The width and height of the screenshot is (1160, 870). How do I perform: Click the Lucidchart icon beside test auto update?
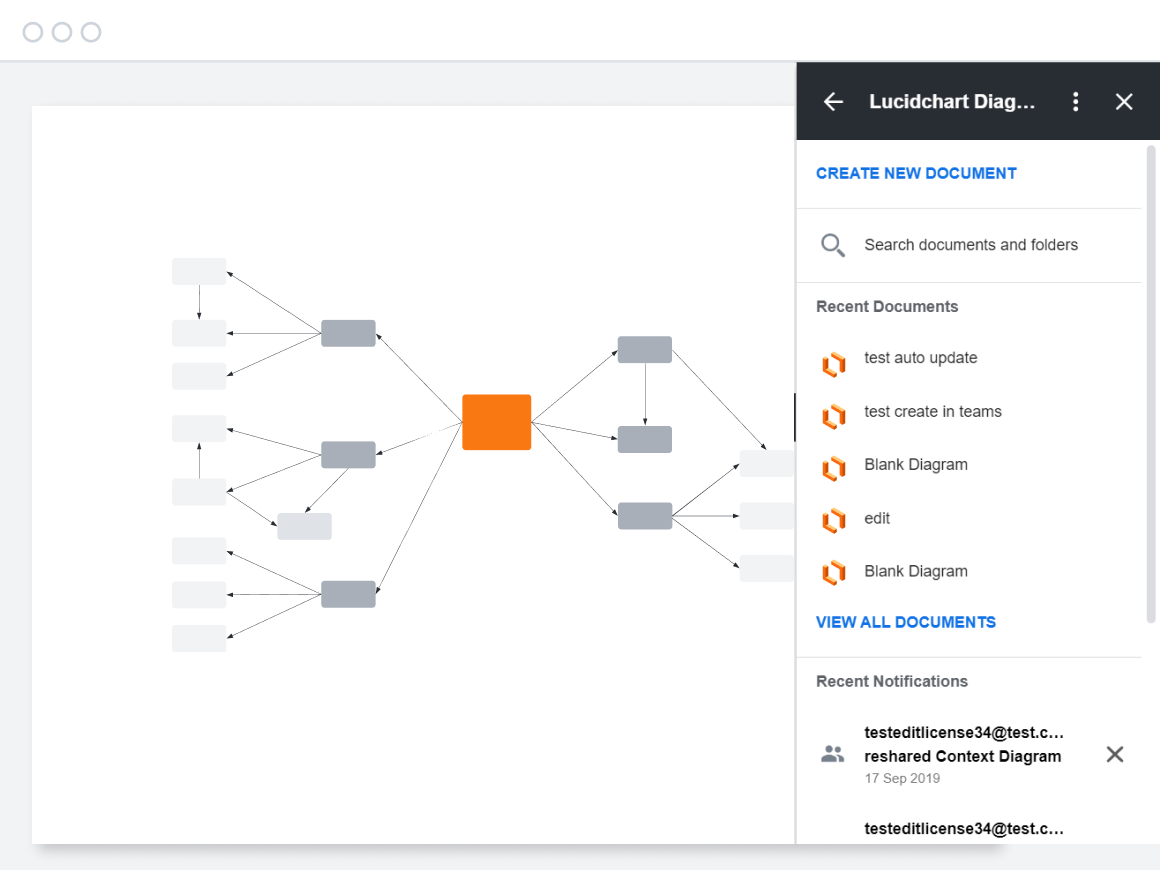point(834,364)
